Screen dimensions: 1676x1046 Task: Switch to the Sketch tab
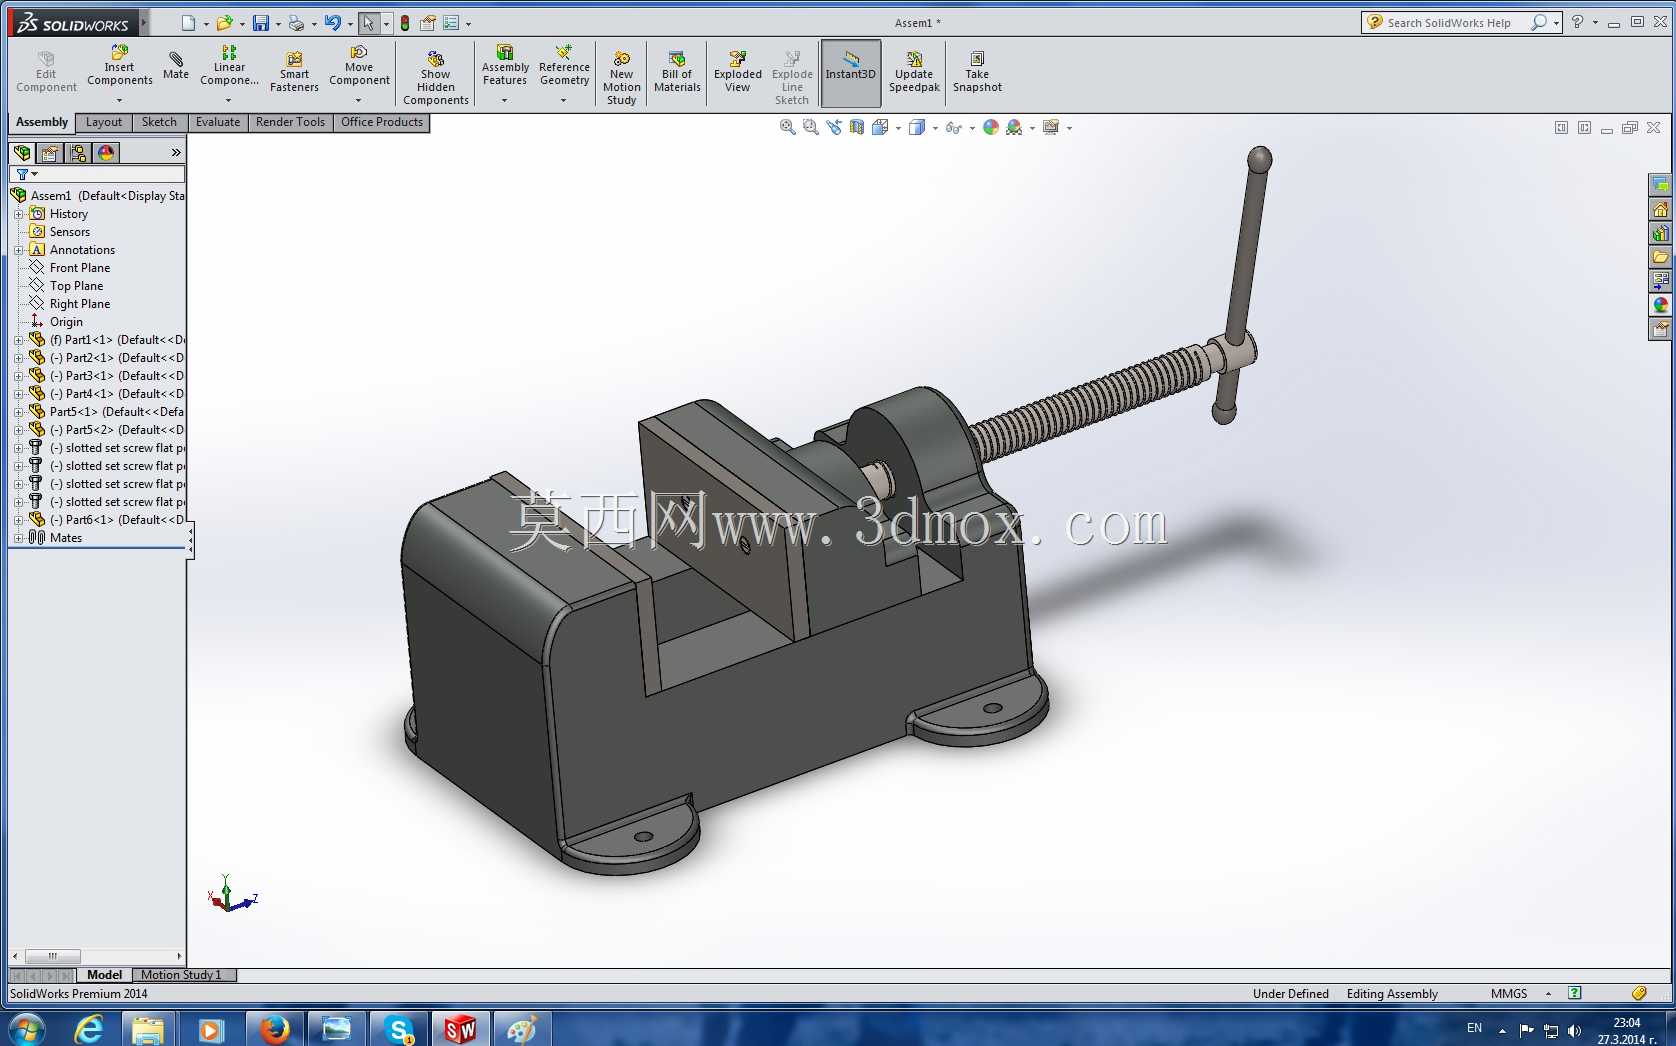click(x=159, y=122)
